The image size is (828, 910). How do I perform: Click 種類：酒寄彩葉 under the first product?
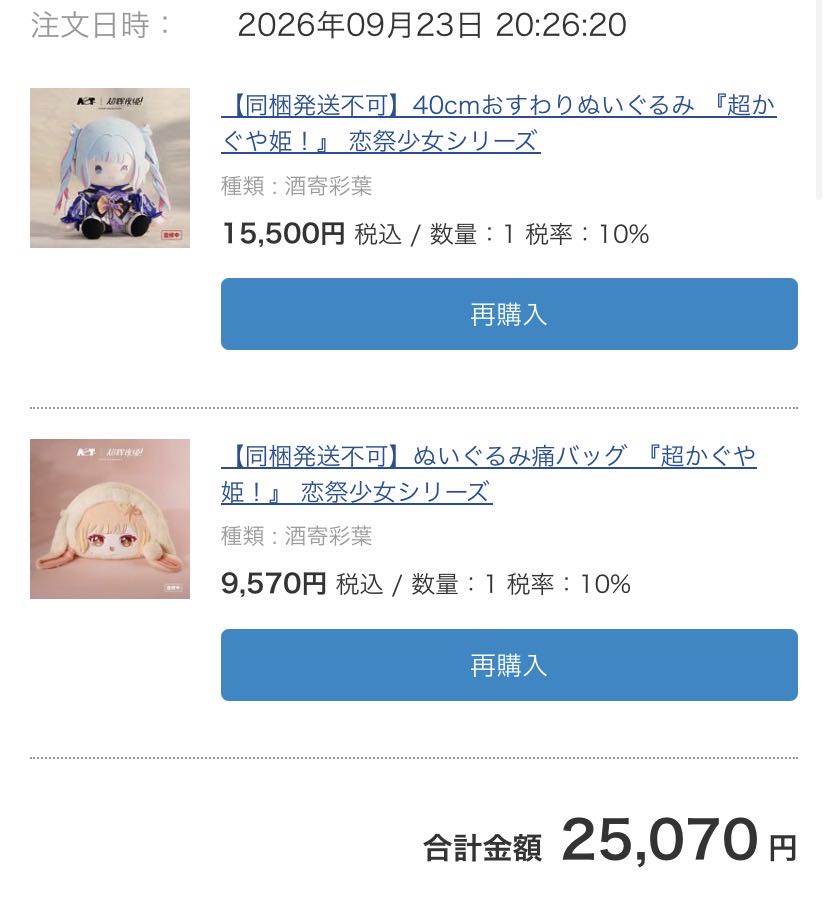tap(297, 186)
